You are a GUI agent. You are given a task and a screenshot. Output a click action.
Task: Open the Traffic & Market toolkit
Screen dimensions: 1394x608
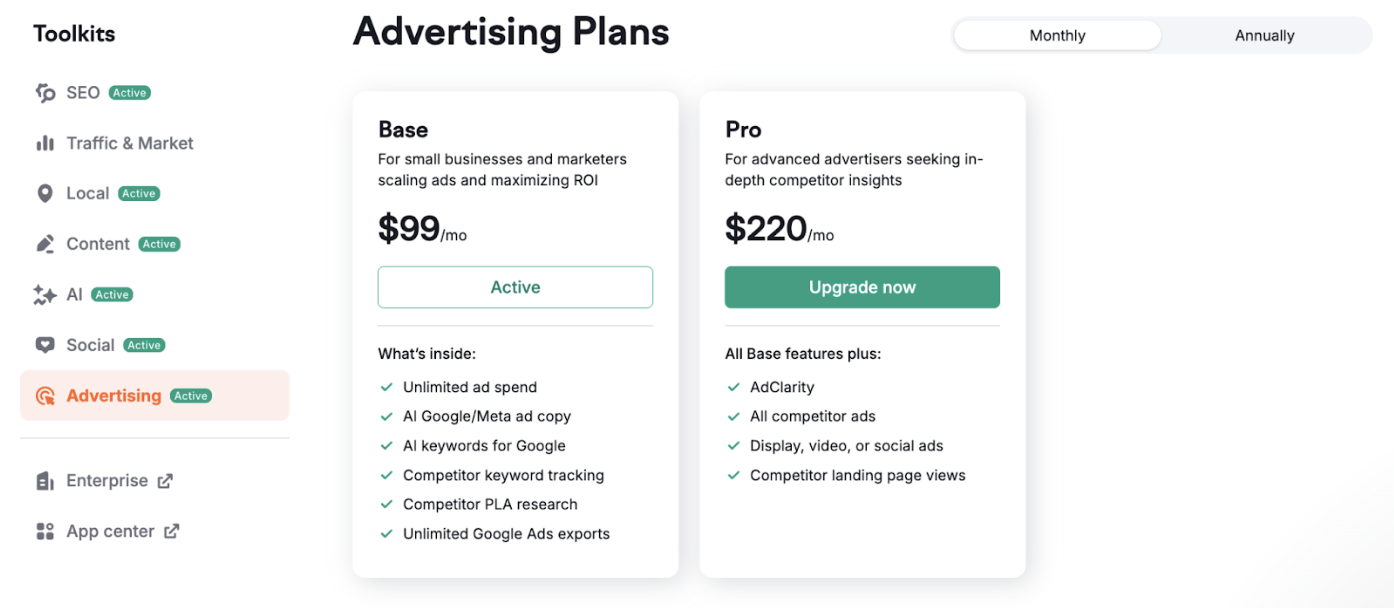click(x=129, y=143)
